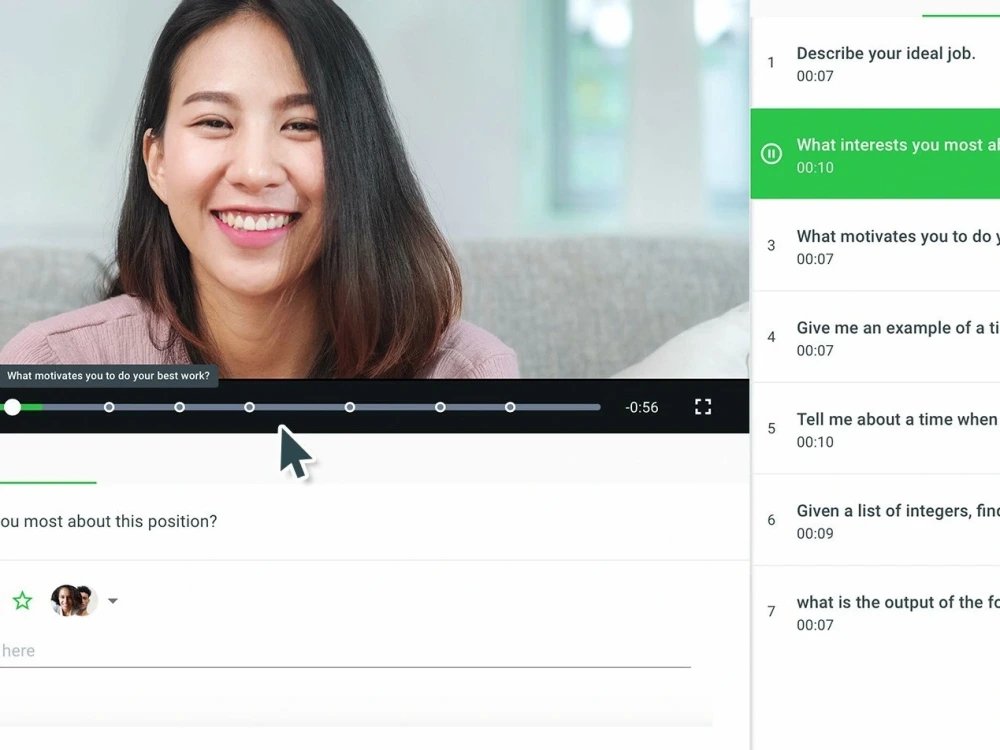This screenshot has height=750, width=1000.
Task: Click the white playhead knob on progress bar
Action: (13, 407)
